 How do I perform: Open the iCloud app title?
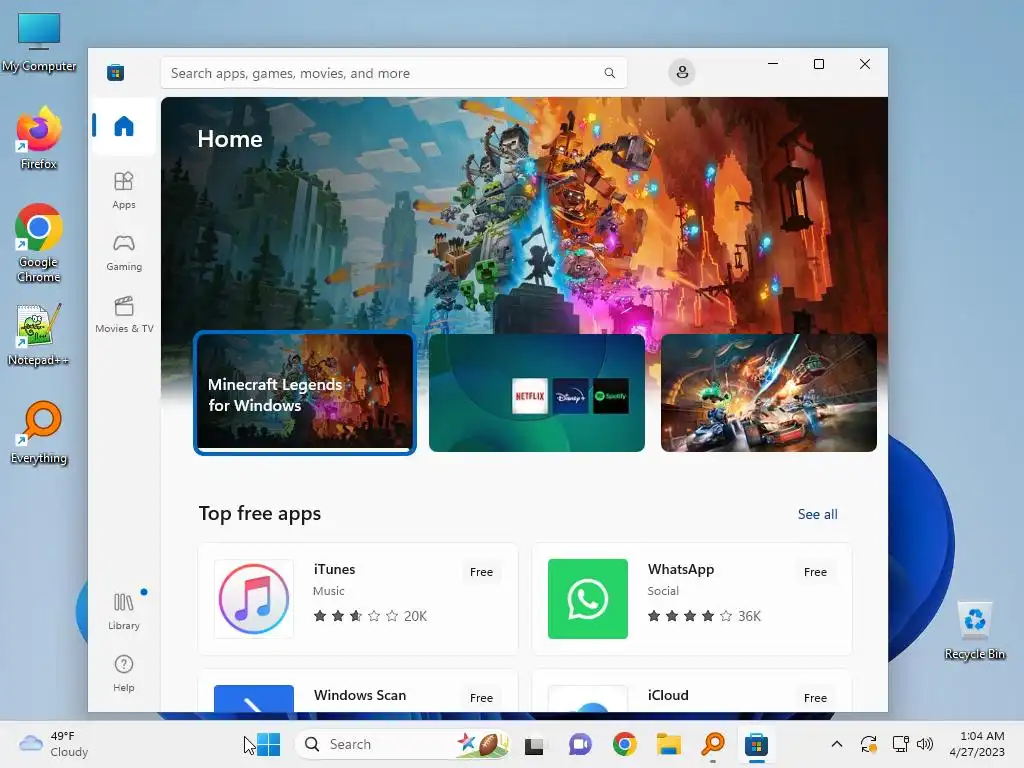point(668,695)
